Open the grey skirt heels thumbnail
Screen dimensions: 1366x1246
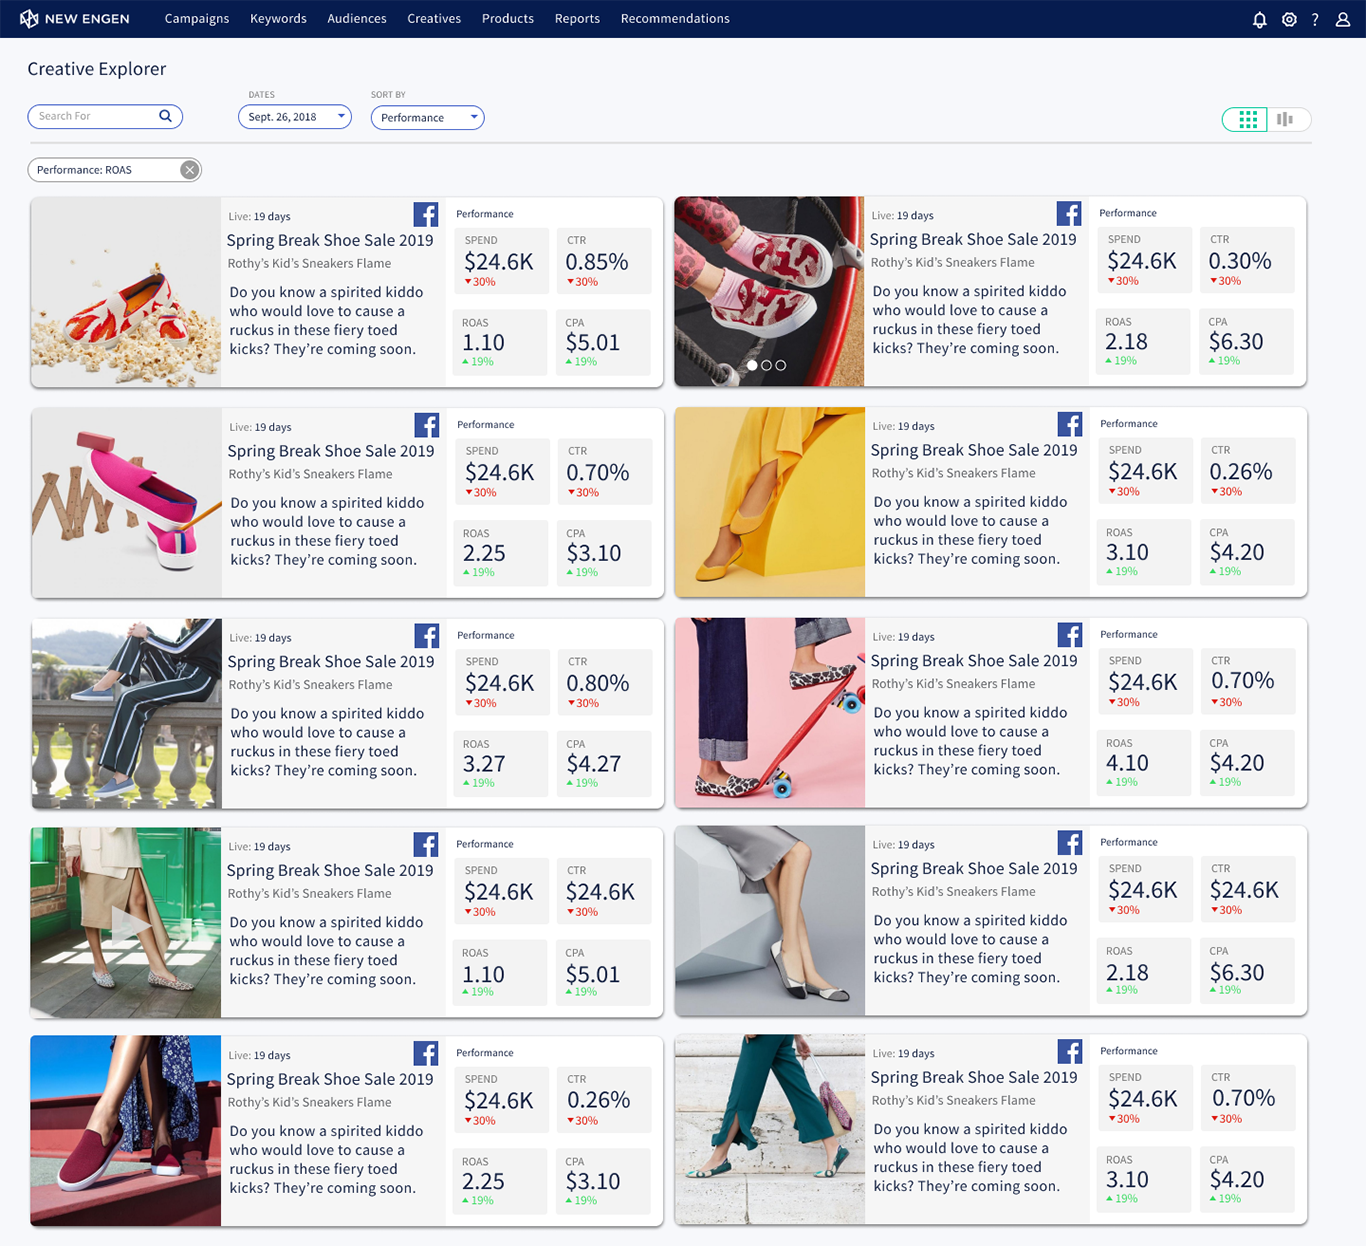[770, 921]
